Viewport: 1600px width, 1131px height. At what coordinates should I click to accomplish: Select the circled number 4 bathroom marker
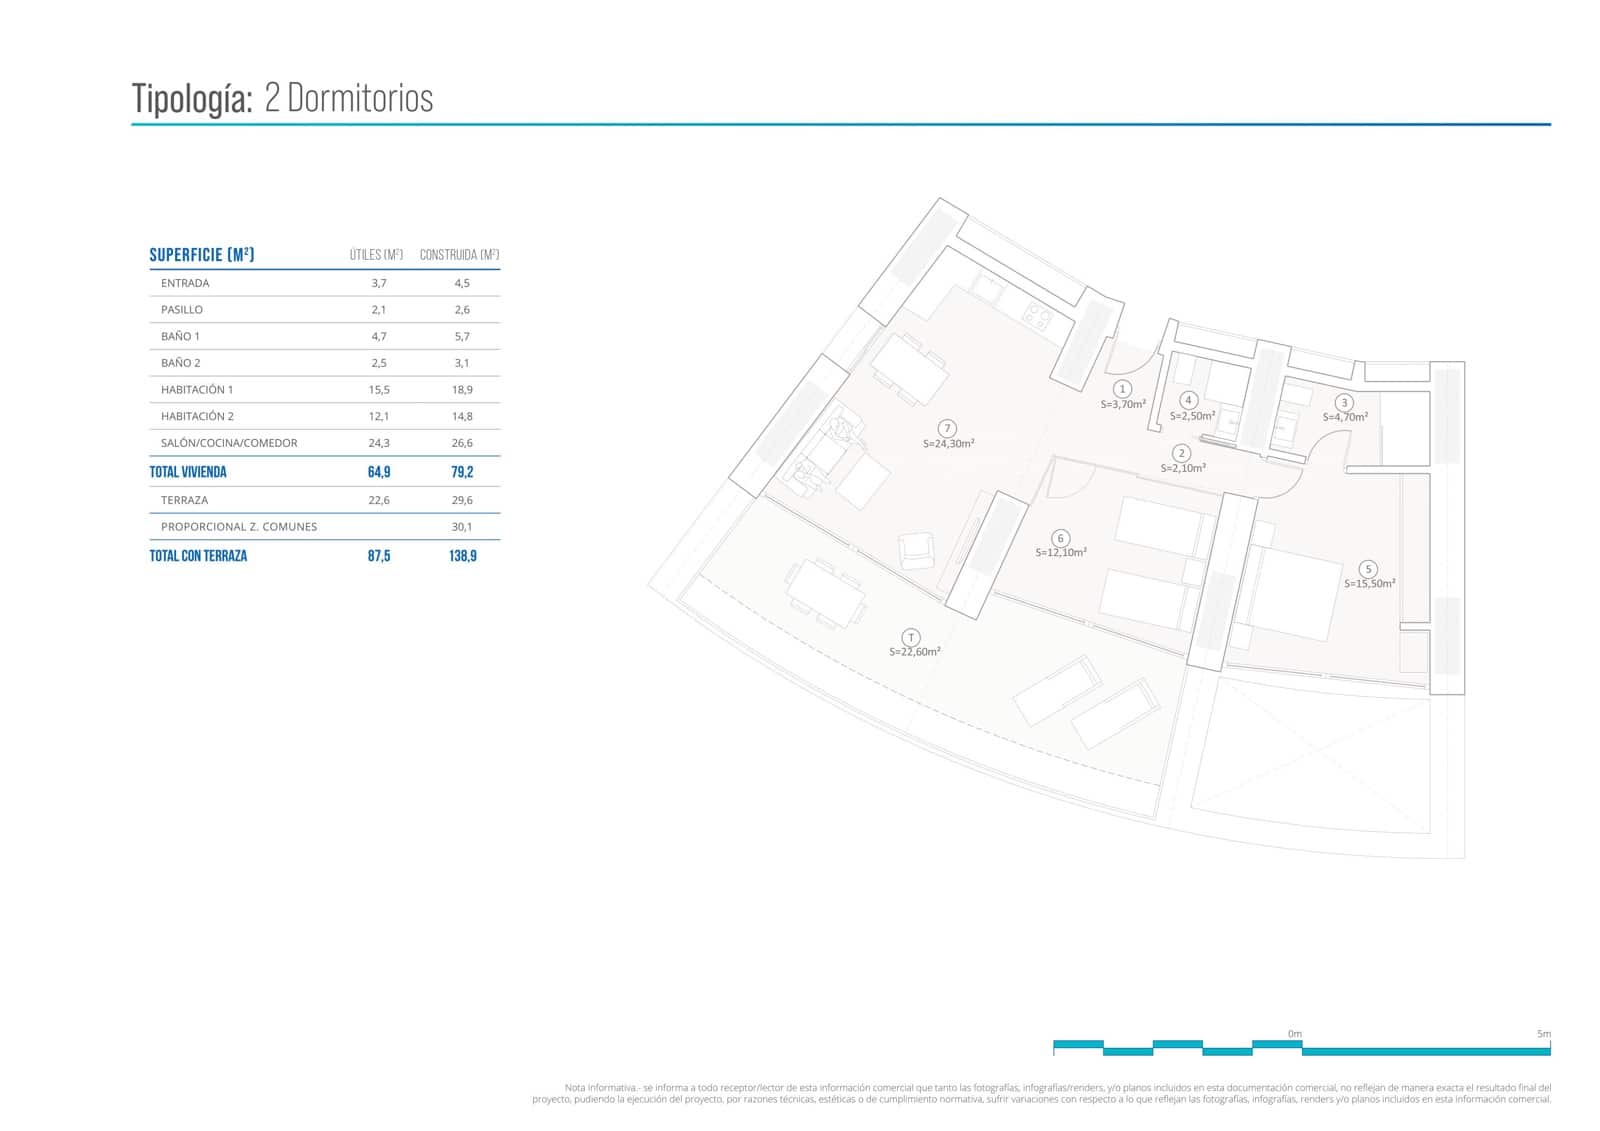tap(1188, 400)
